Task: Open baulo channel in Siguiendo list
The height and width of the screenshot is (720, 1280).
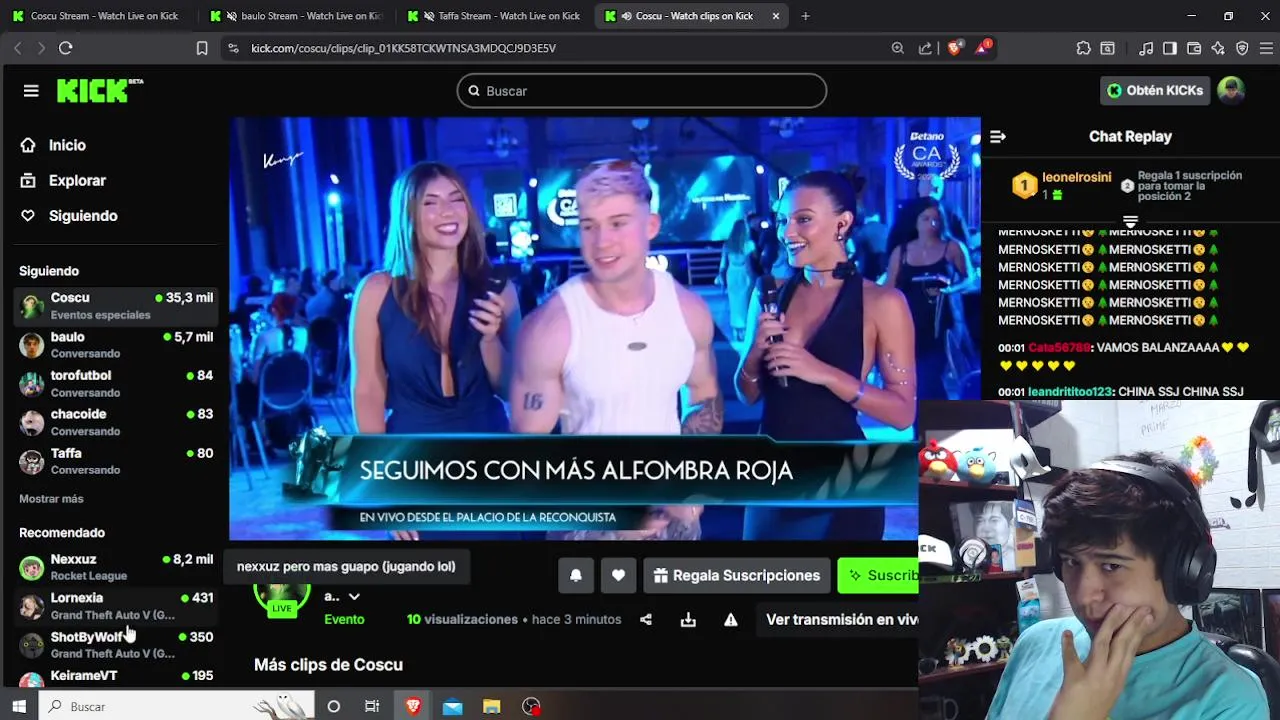Action: 117,345
